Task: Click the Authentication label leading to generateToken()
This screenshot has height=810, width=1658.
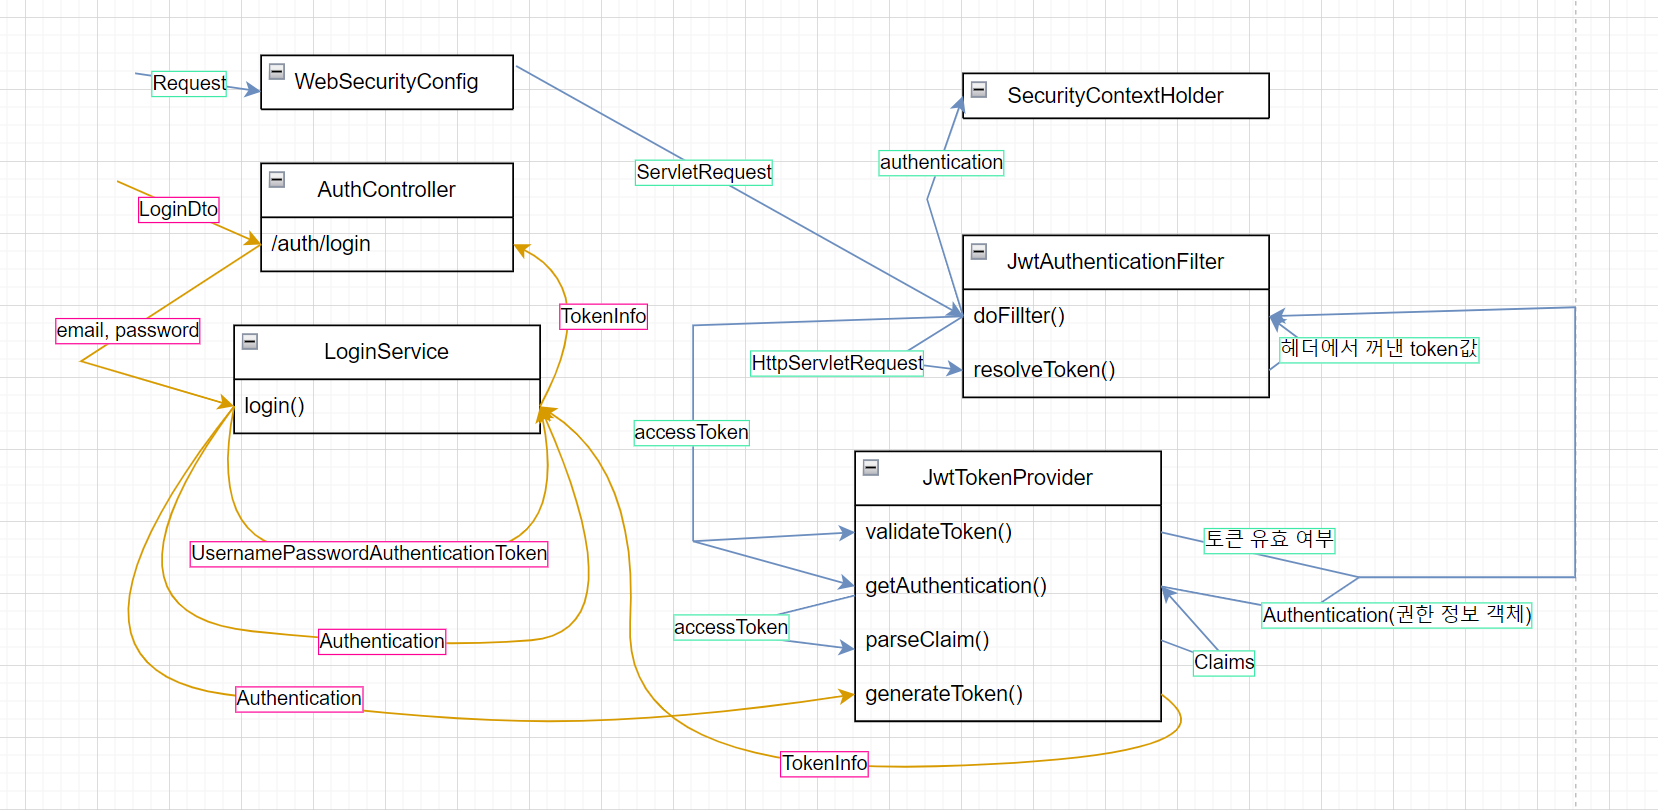Action: [299, 698]
